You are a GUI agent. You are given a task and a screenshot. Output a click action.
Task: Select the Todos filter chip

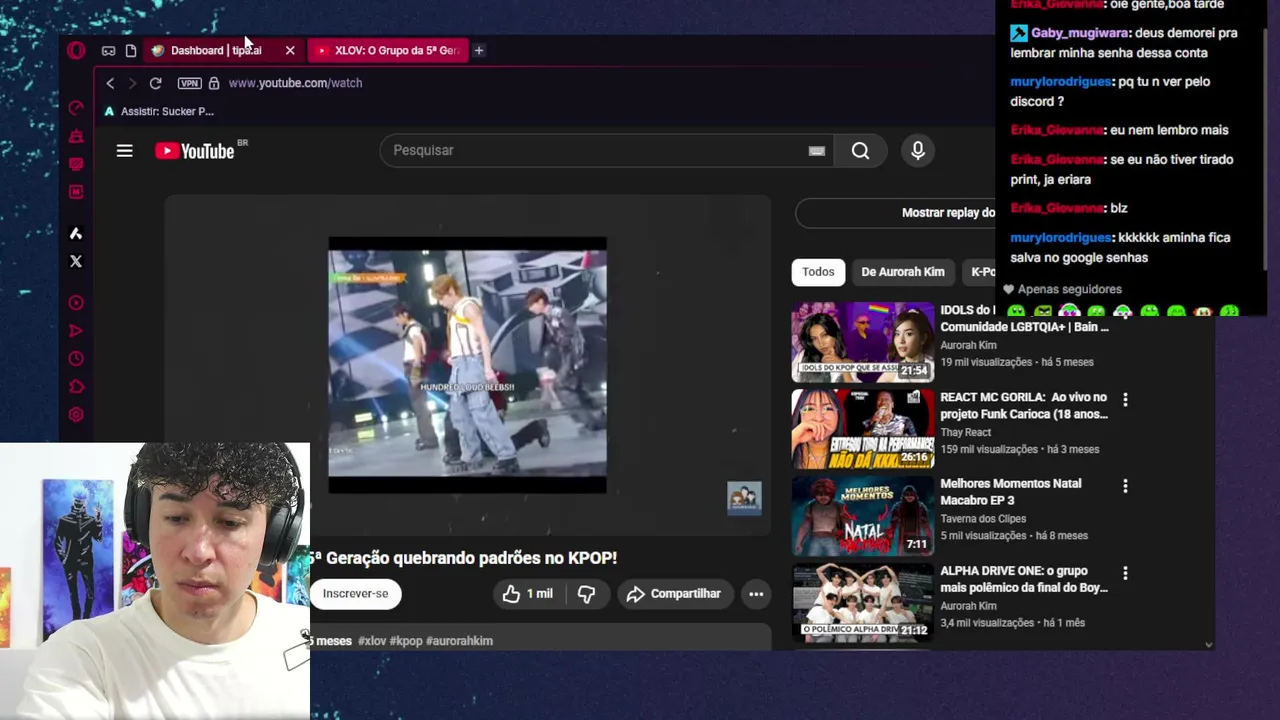tap(818, 272)
